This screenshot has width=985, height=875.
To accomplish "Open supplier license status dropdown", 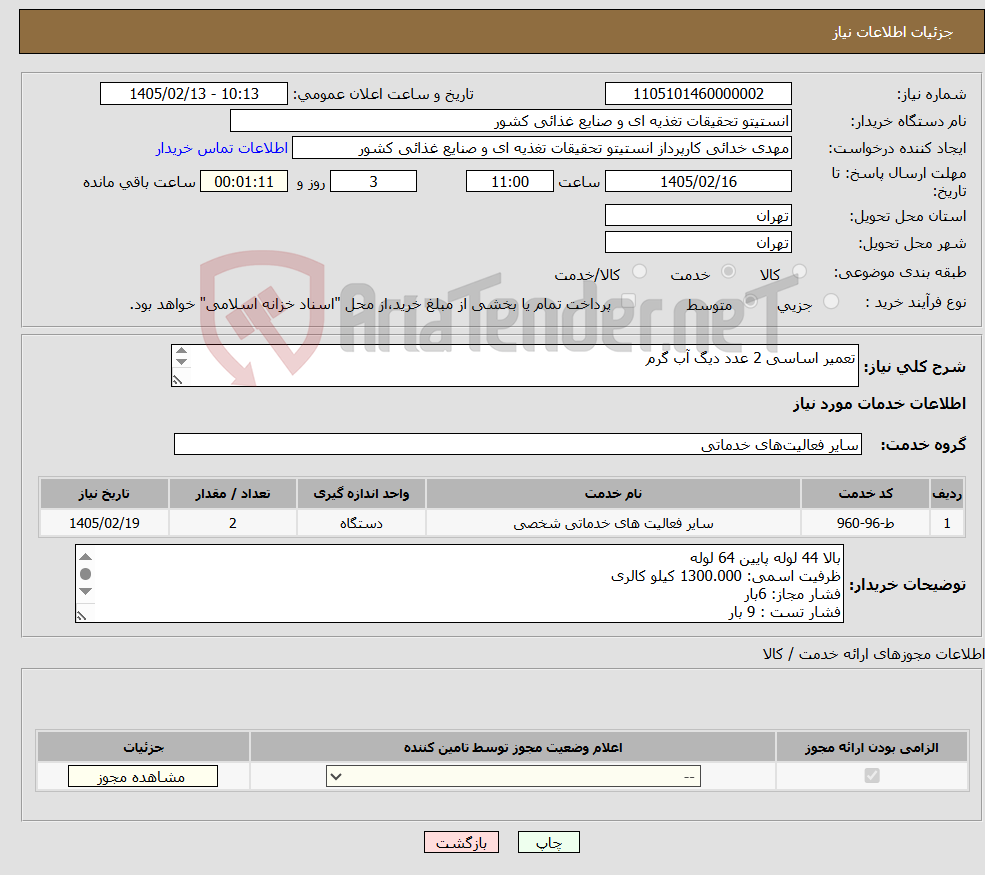I will click(x=513, y=776).
